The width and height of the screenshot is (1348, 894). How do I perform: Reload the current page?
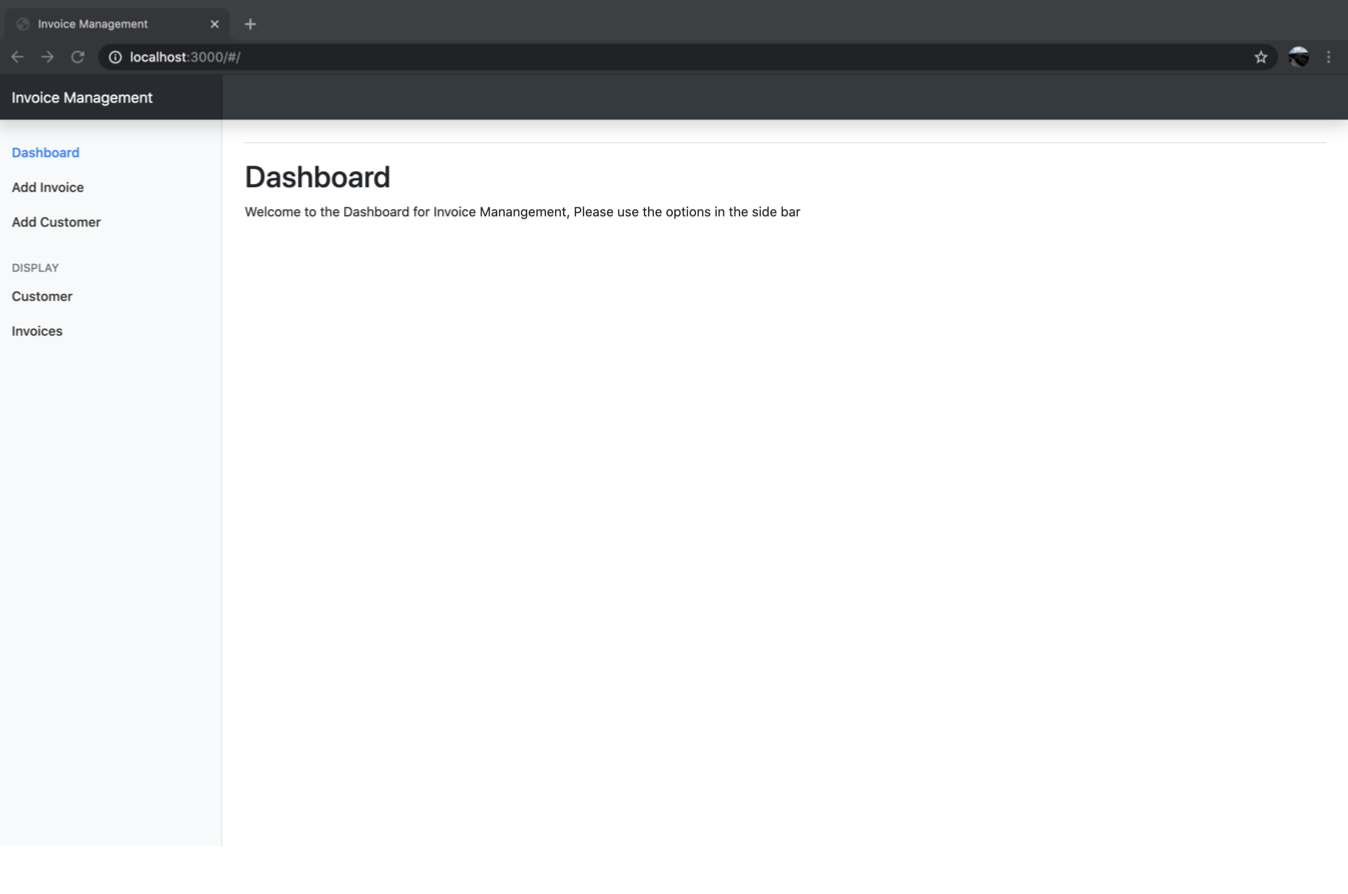coord(77,57)
